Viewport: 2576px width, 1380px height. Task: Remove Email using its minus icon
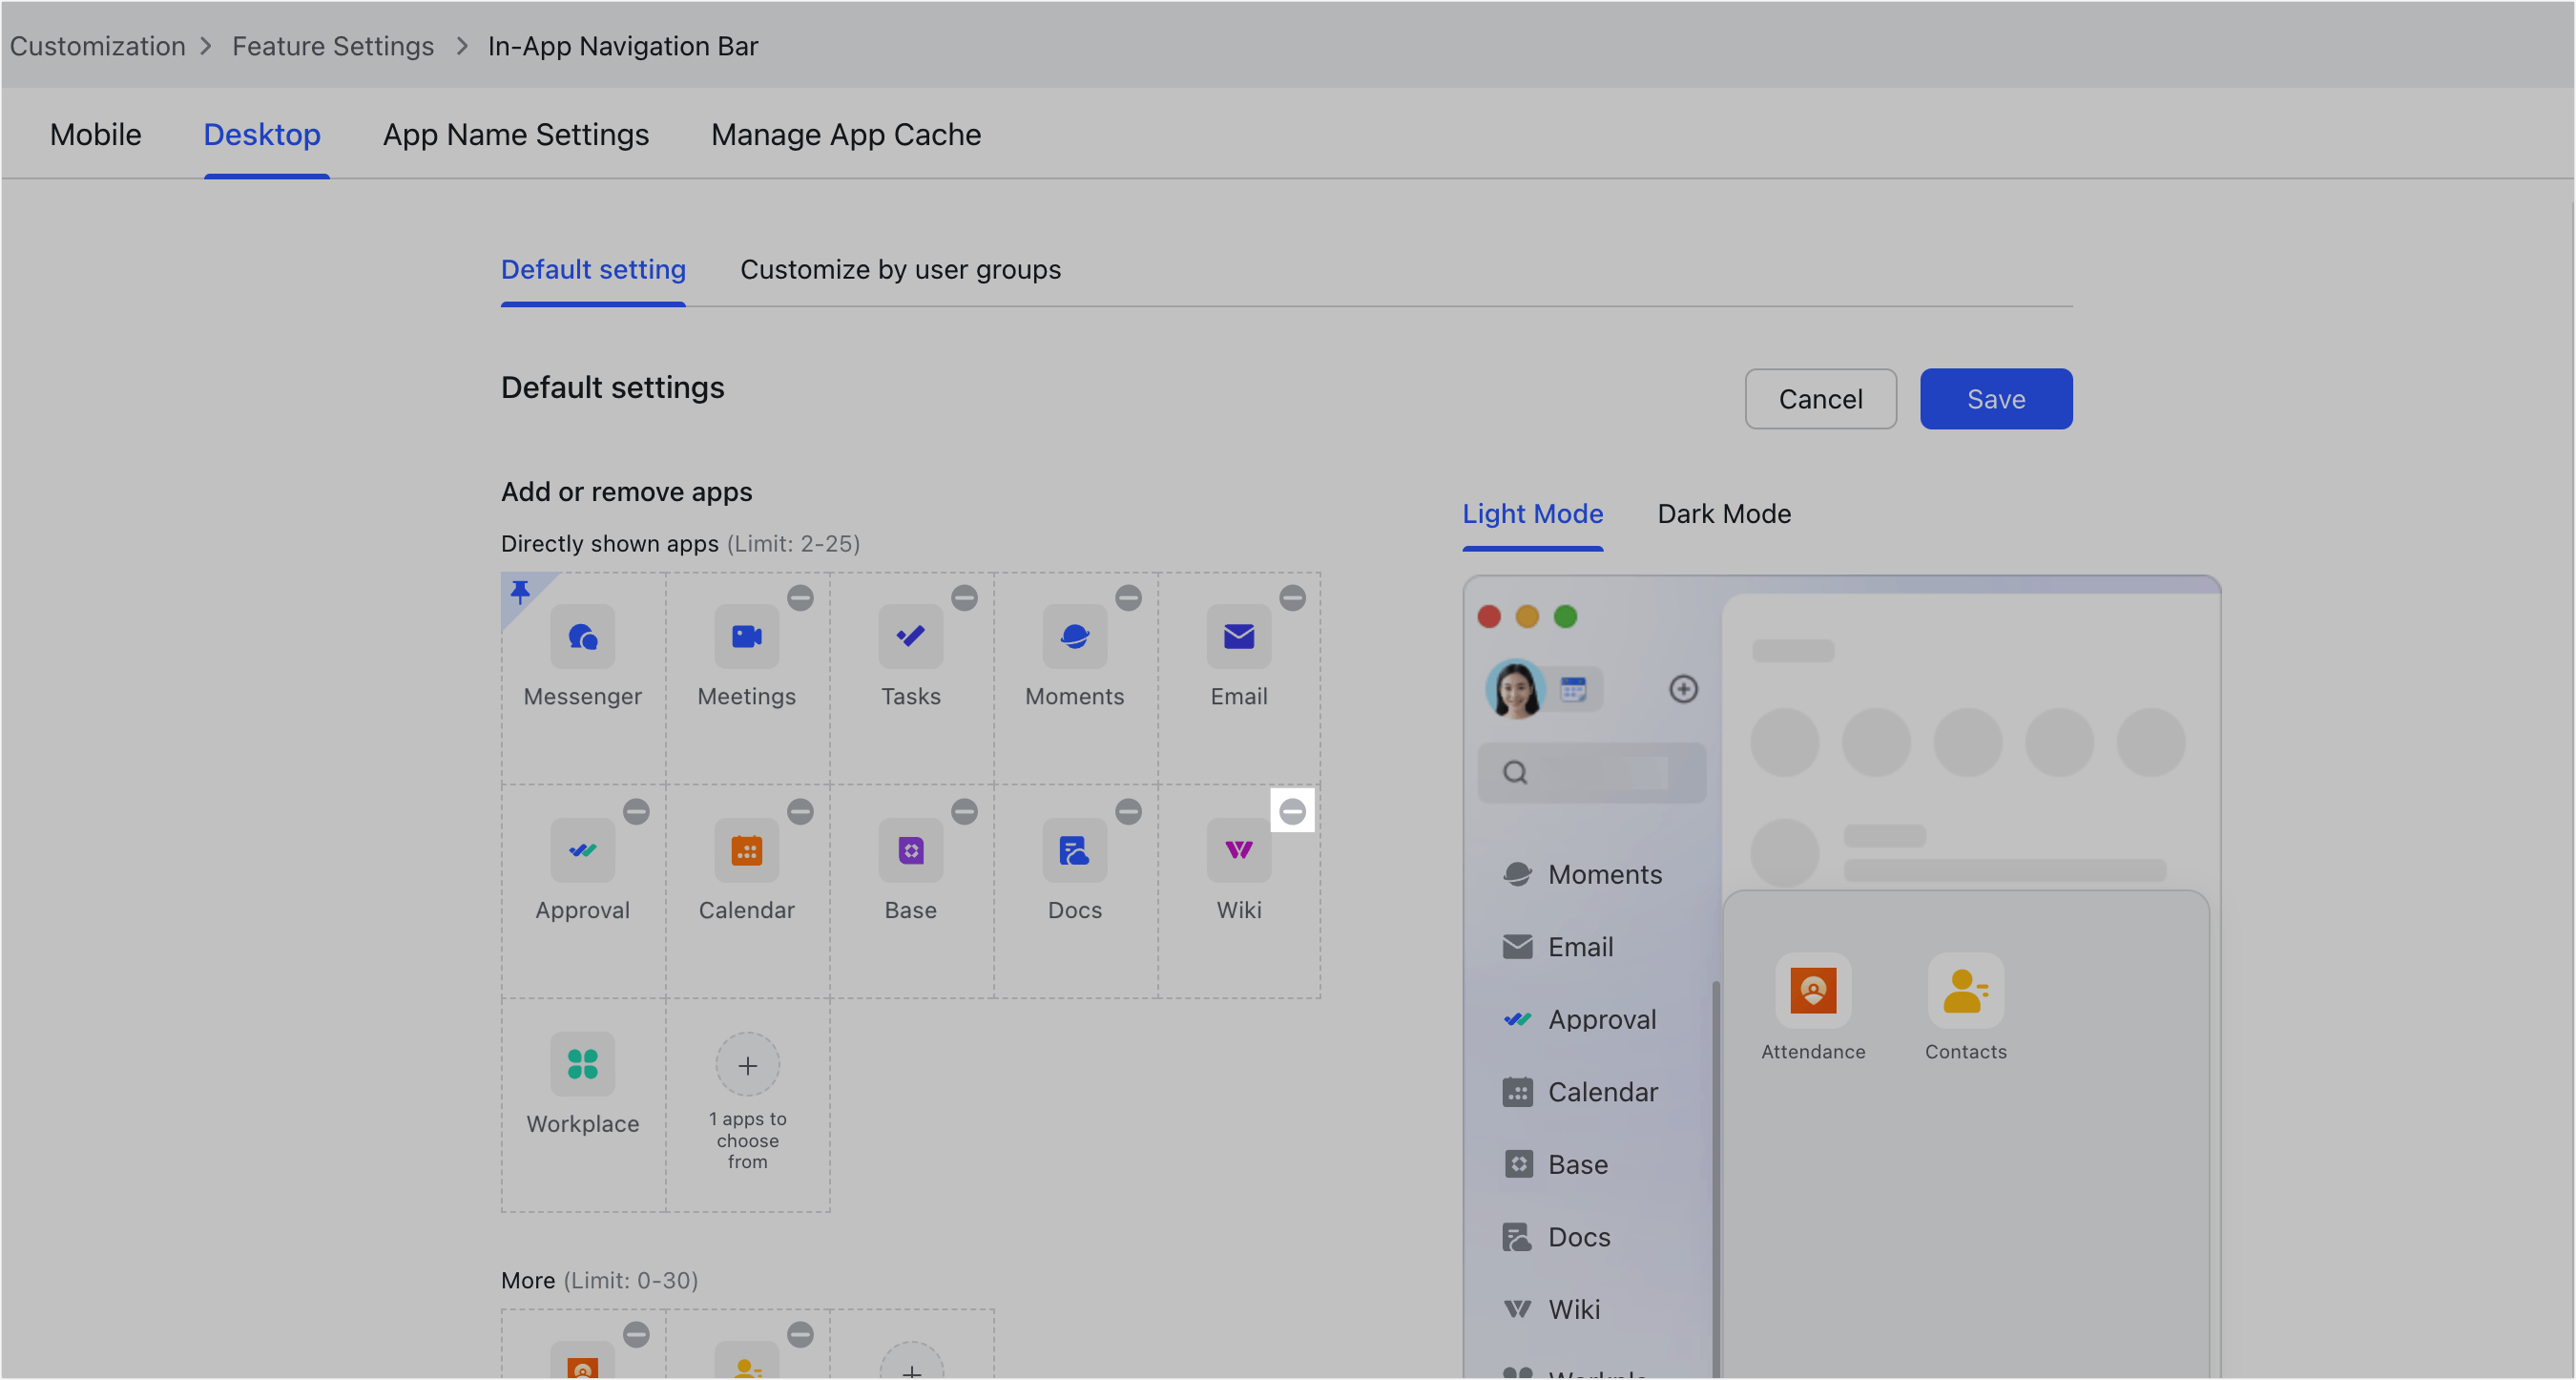pyautogui.click(x=1292, y=598)
